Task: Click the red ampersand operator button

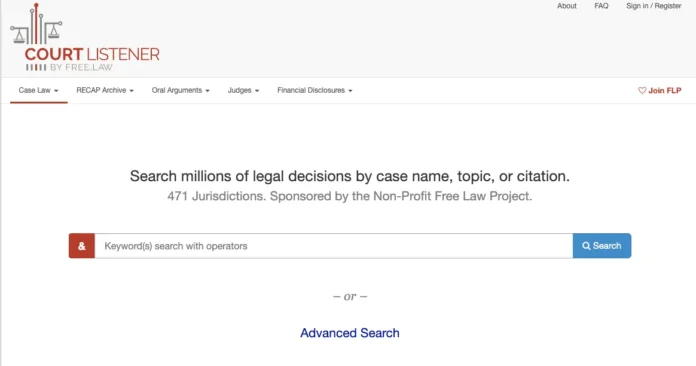Action: (x=82, y=246)
